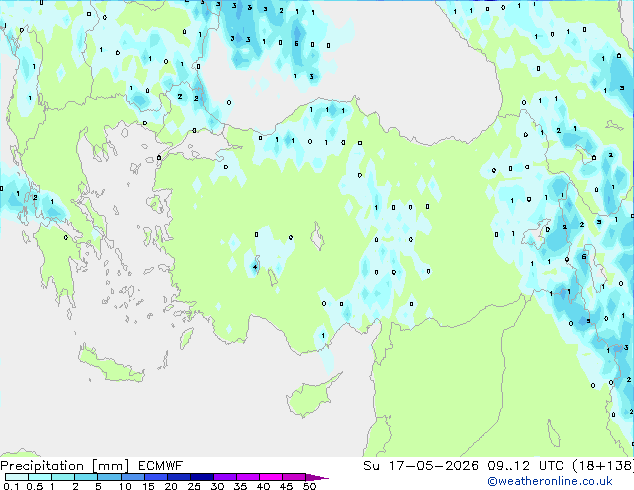Screen dimensions: 634x490
Task: Click the legend value "50"
Action: coord(310,486)
